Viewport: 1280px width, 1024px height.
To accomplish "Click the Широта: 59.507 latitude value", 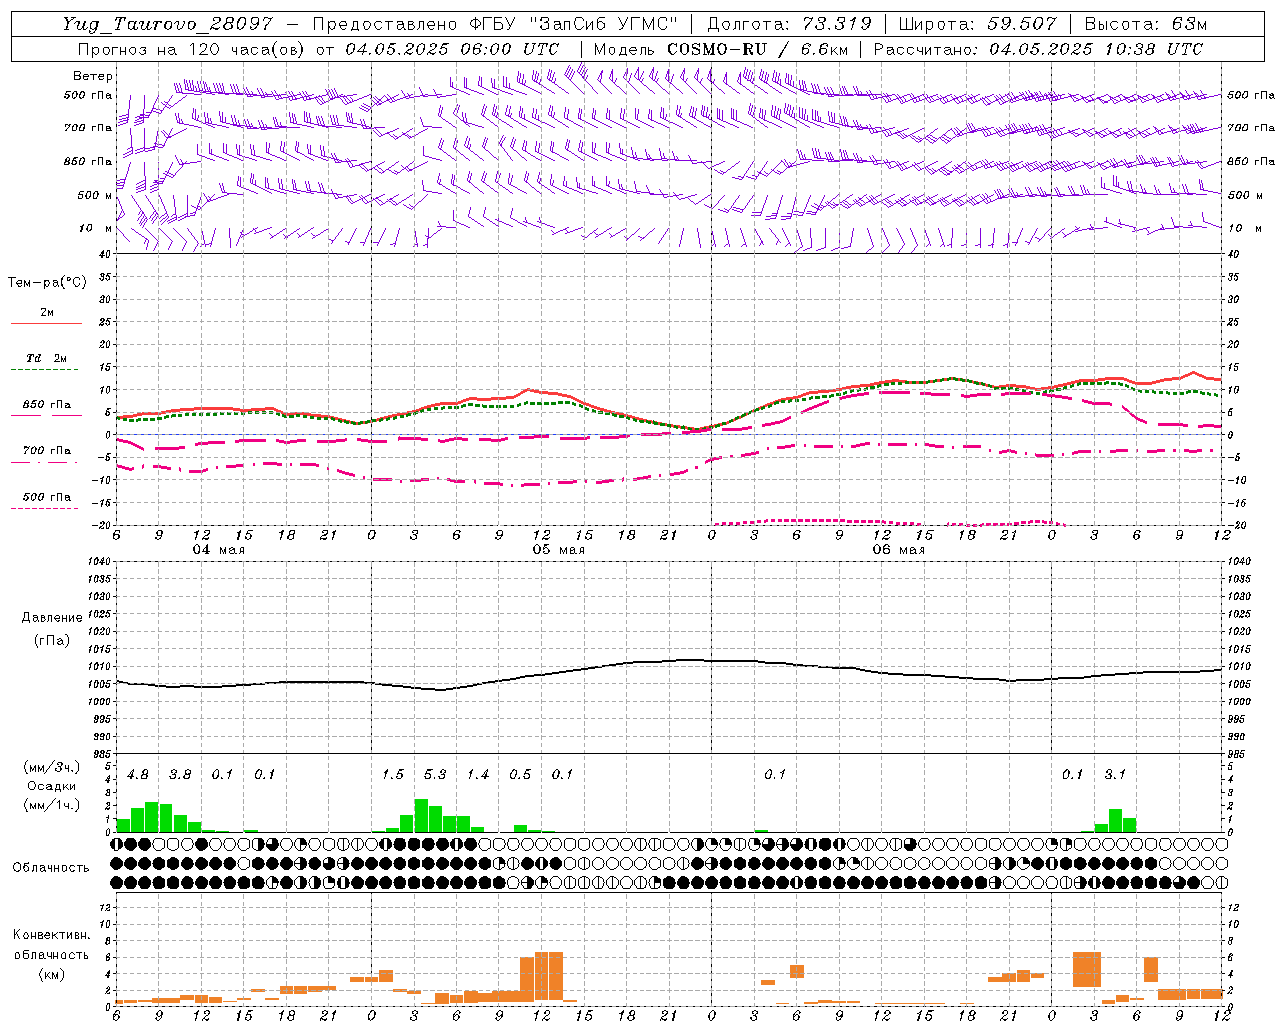I will tap(977, 24).
